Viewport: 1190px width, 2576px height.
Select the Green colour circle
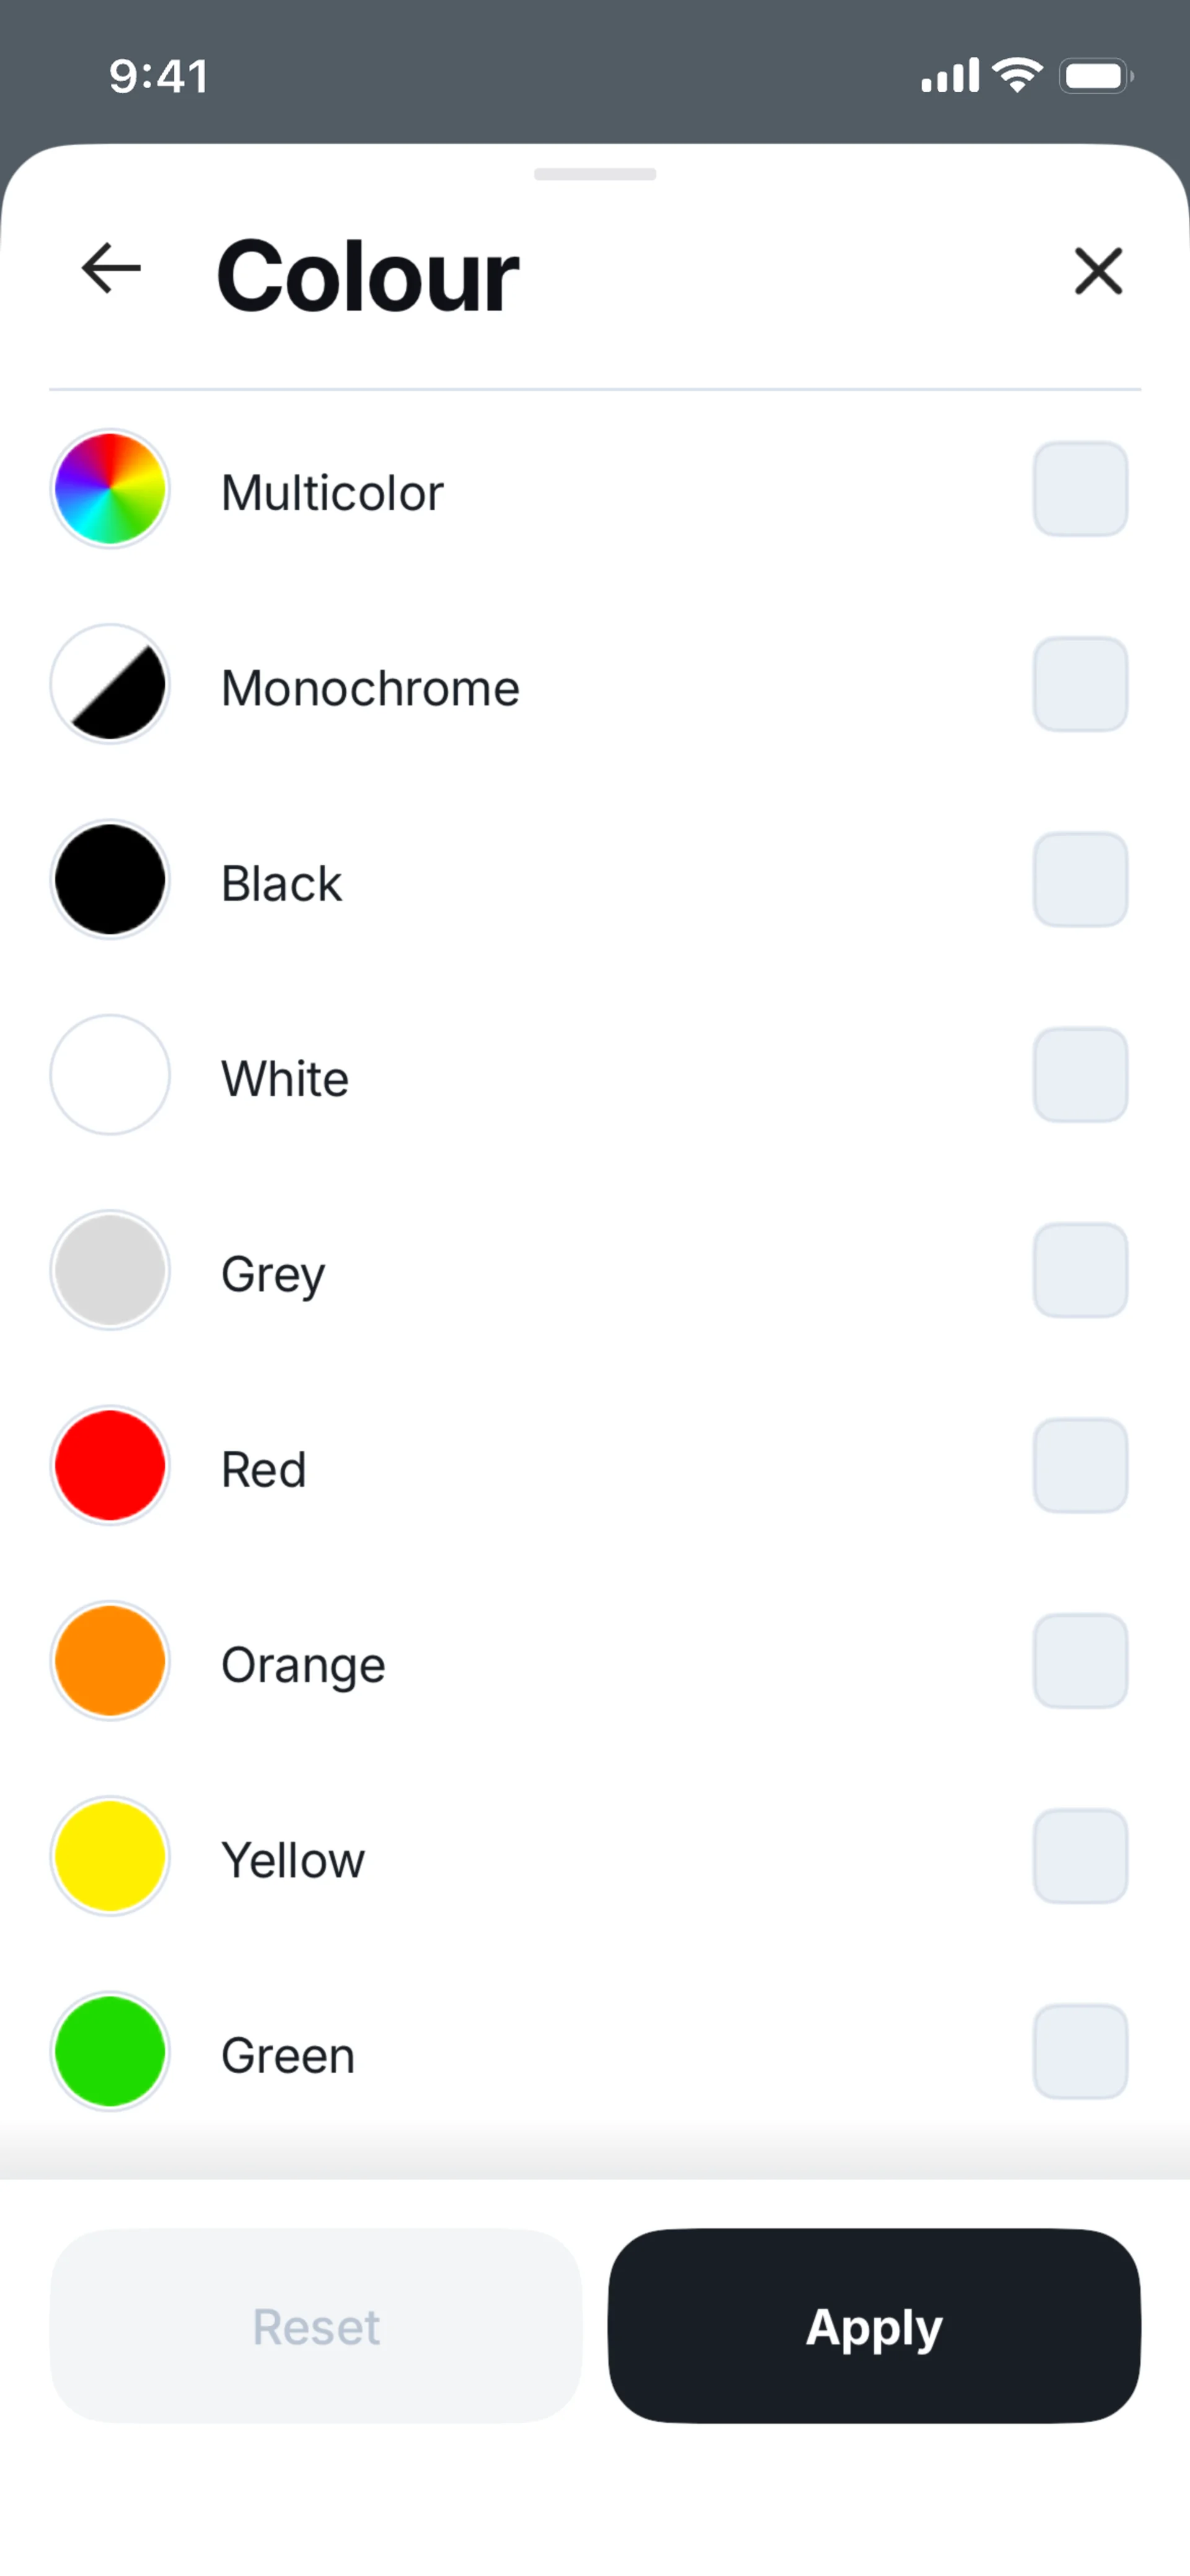pos(110,2052)
